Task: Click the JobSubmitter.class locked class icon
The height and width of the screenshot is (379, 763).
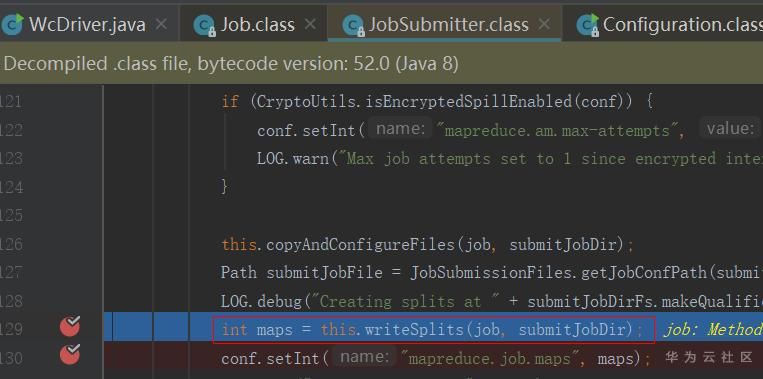Action: pyautogui.click(x=354, y=25)
